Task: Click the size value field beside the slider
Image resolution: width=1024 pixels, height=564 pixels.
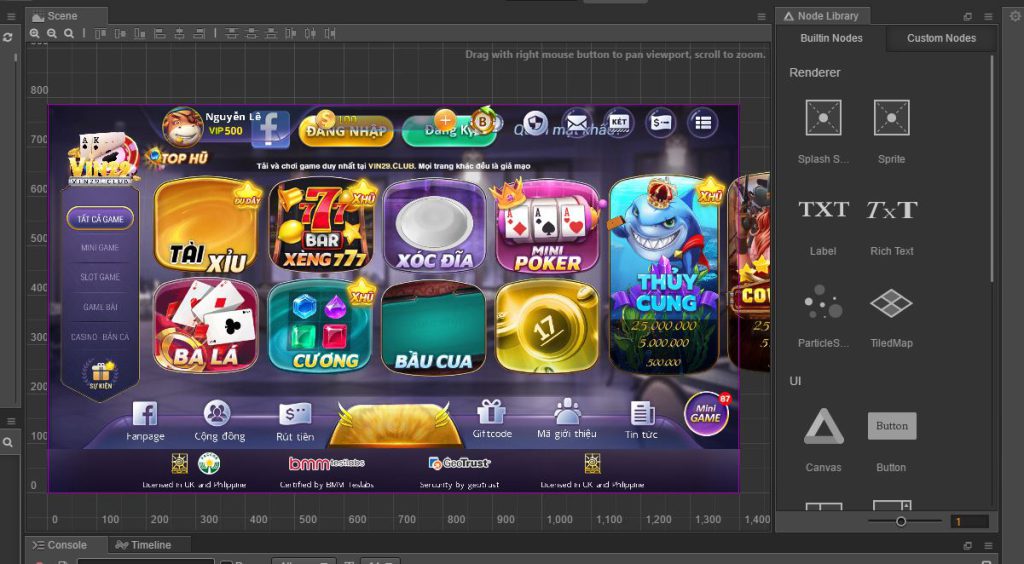Action: point(969,521)
